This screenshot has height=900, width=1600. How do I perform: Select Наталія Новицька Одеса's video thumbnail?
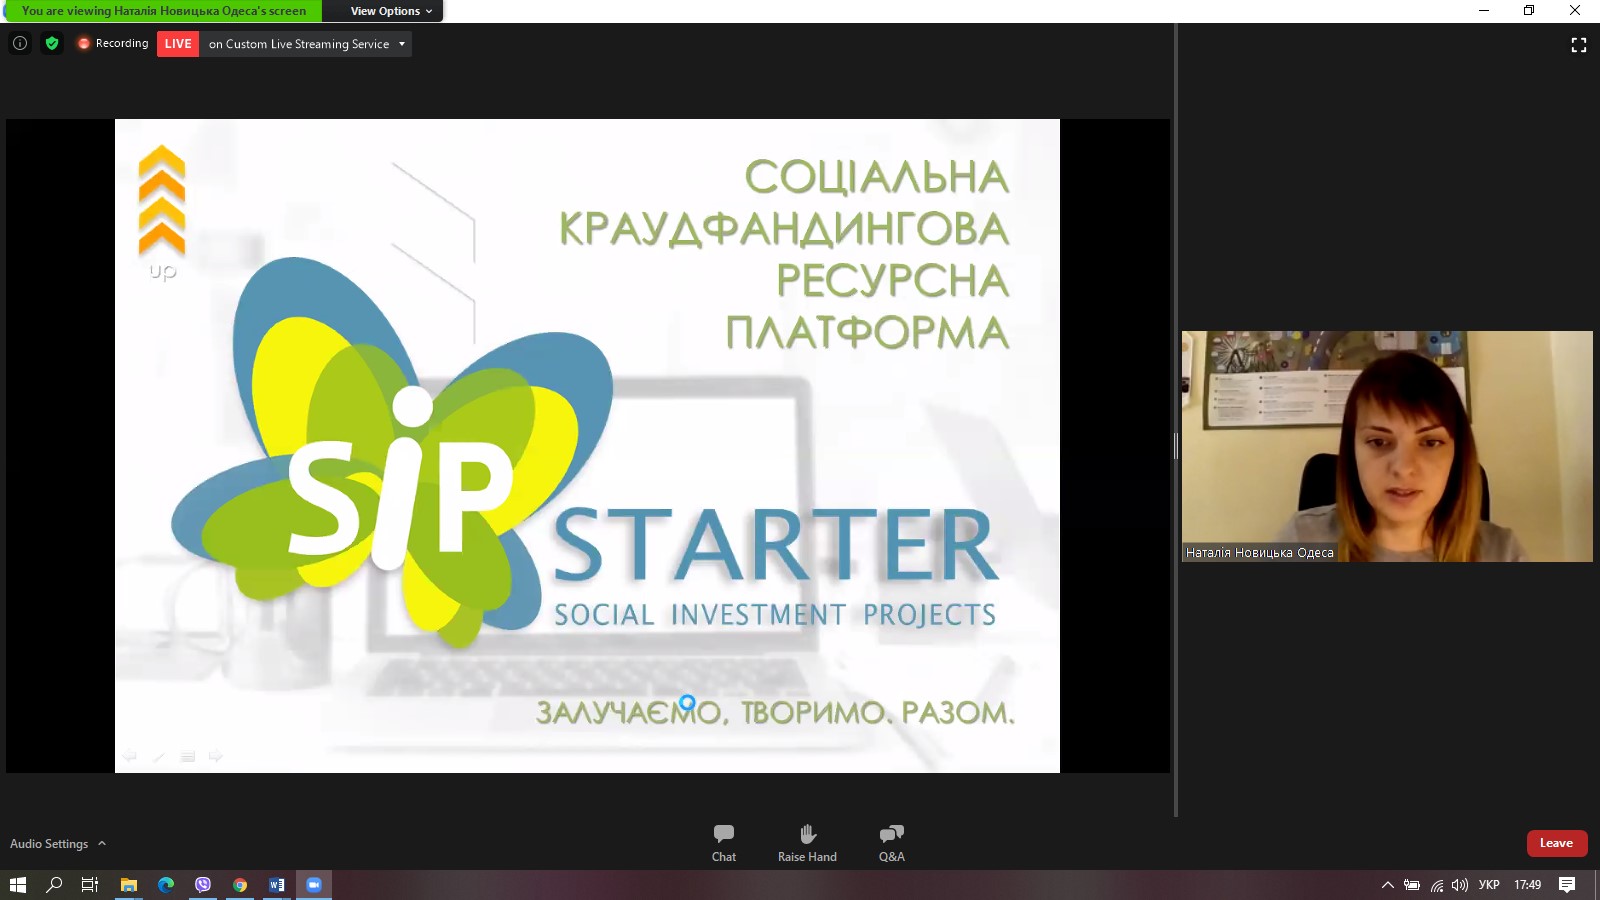click(1387, 446)
